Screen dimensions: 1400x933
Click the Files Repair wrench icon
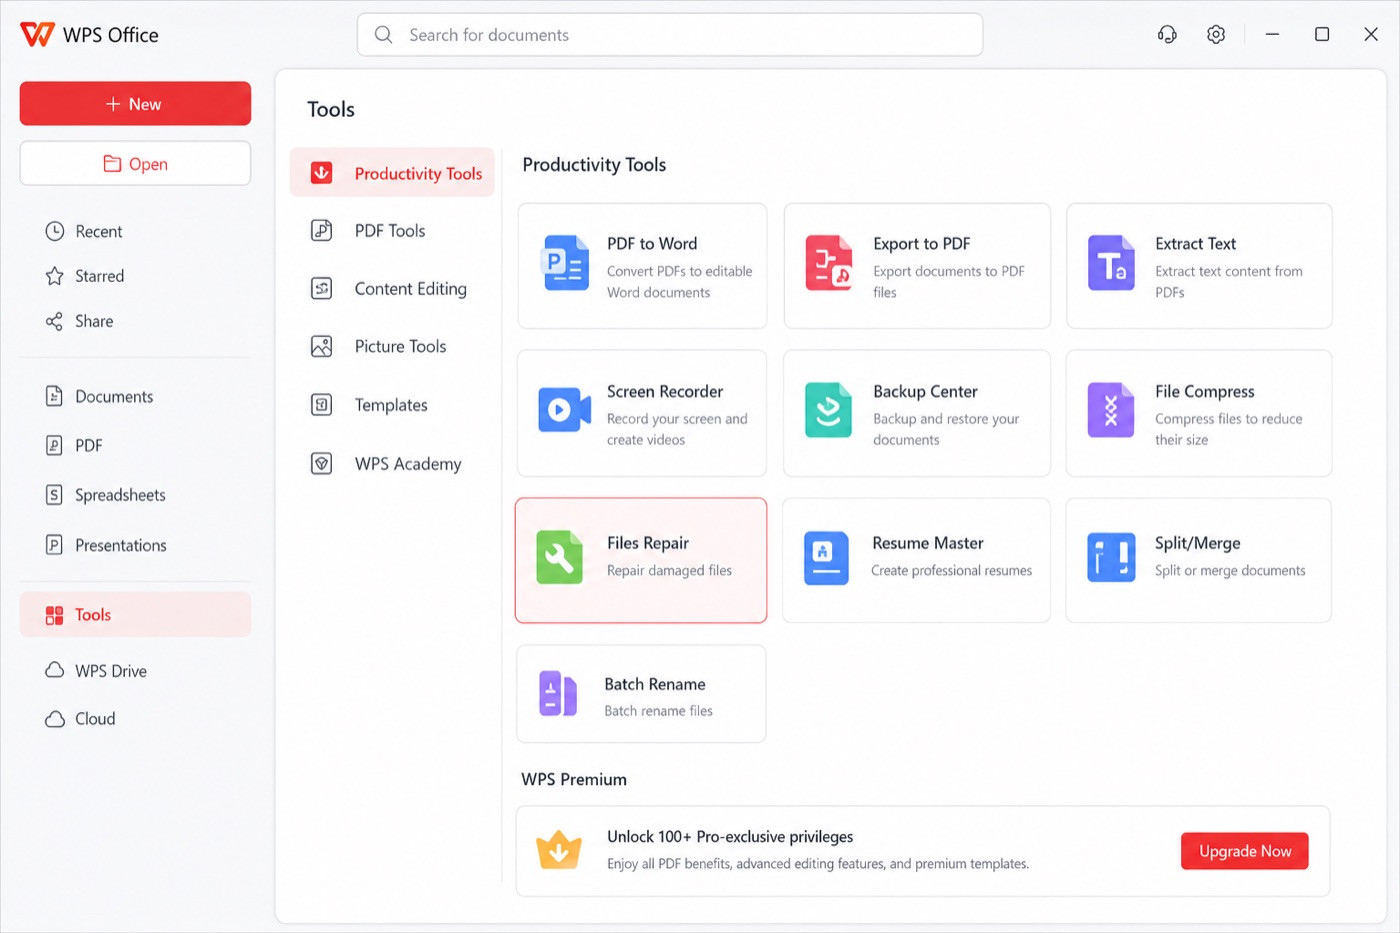560,557
